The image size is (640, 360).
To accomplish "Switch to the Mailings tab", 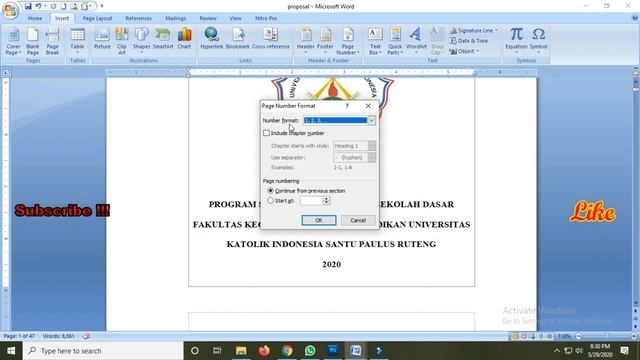I will (x=176, y=18).
